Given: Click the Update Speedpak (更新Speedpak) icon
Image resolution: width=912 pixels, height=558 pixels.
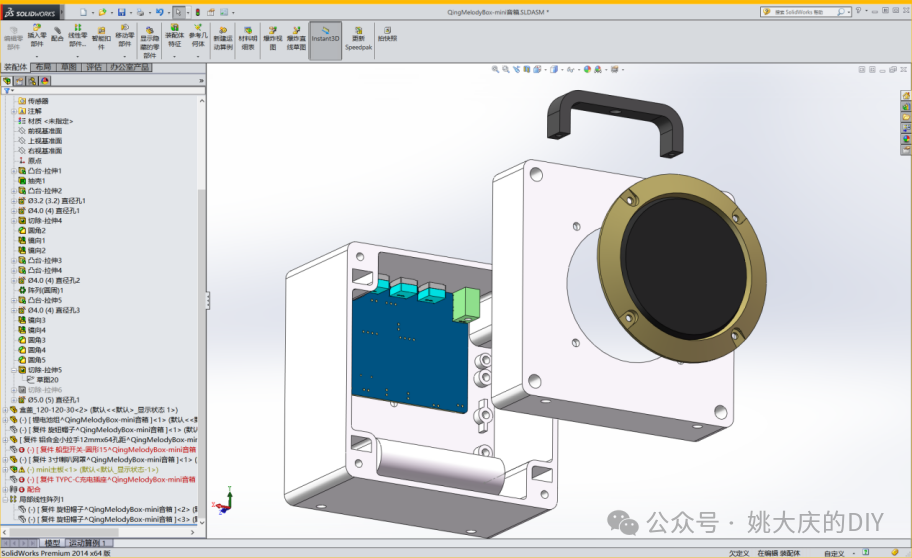Looking at the screenshot, I should pos(357,37).
